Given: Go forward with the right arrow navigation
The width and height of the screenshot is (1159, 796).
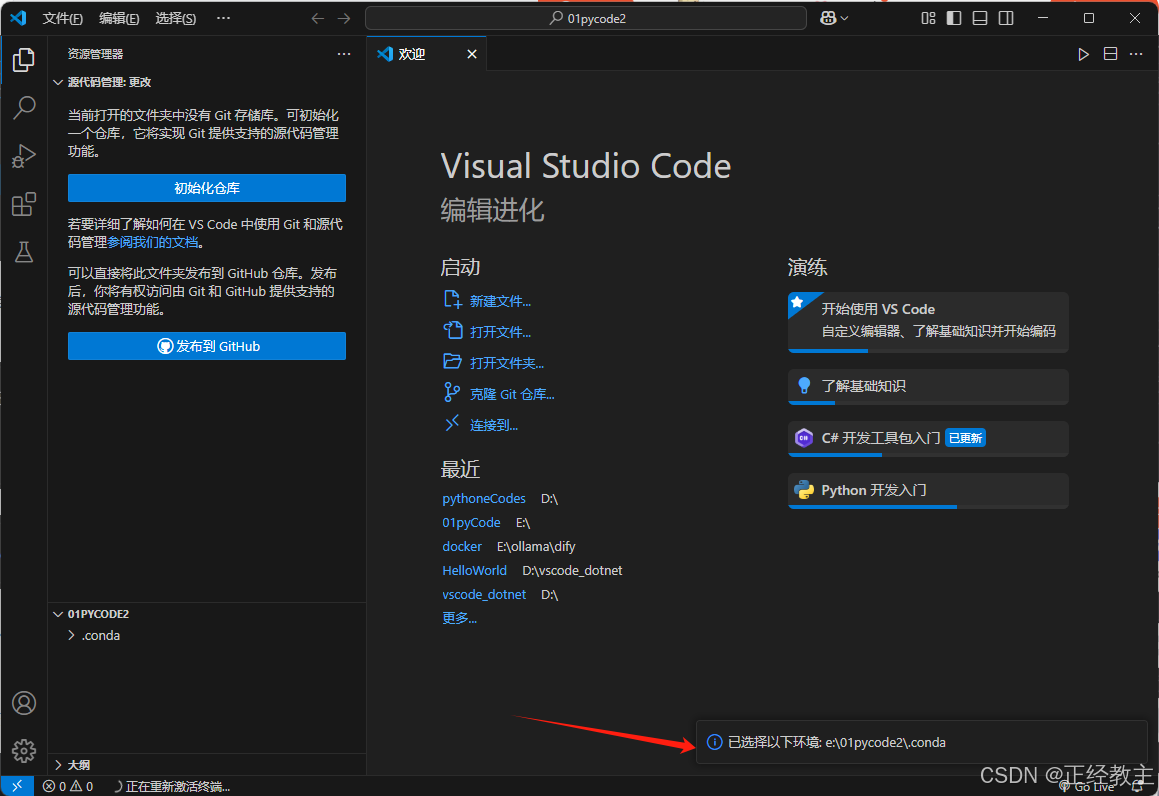Looking at the screenshot, I should click(344, 18).
